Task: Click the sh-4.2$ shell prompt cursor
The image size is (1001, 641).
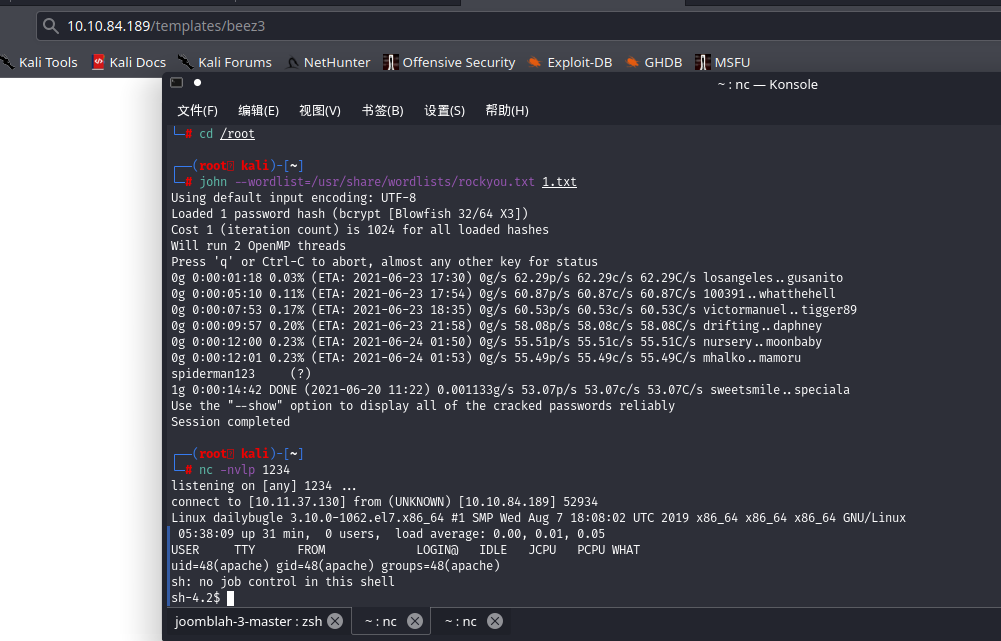Action: click(230, 598)
